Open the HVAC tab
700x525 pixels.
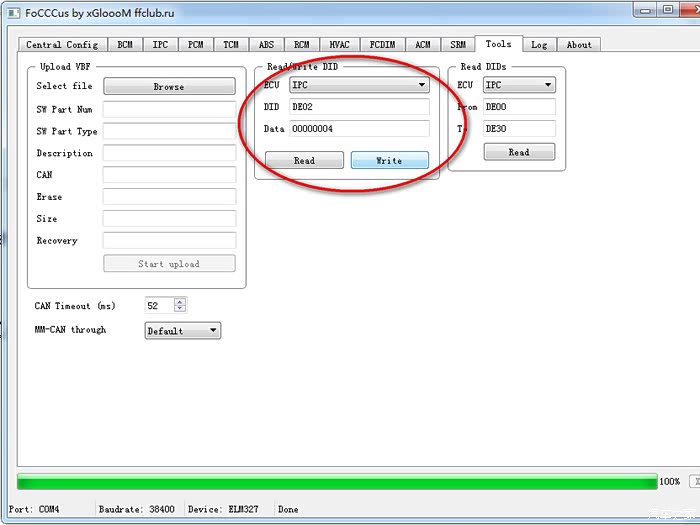point(339,45)
